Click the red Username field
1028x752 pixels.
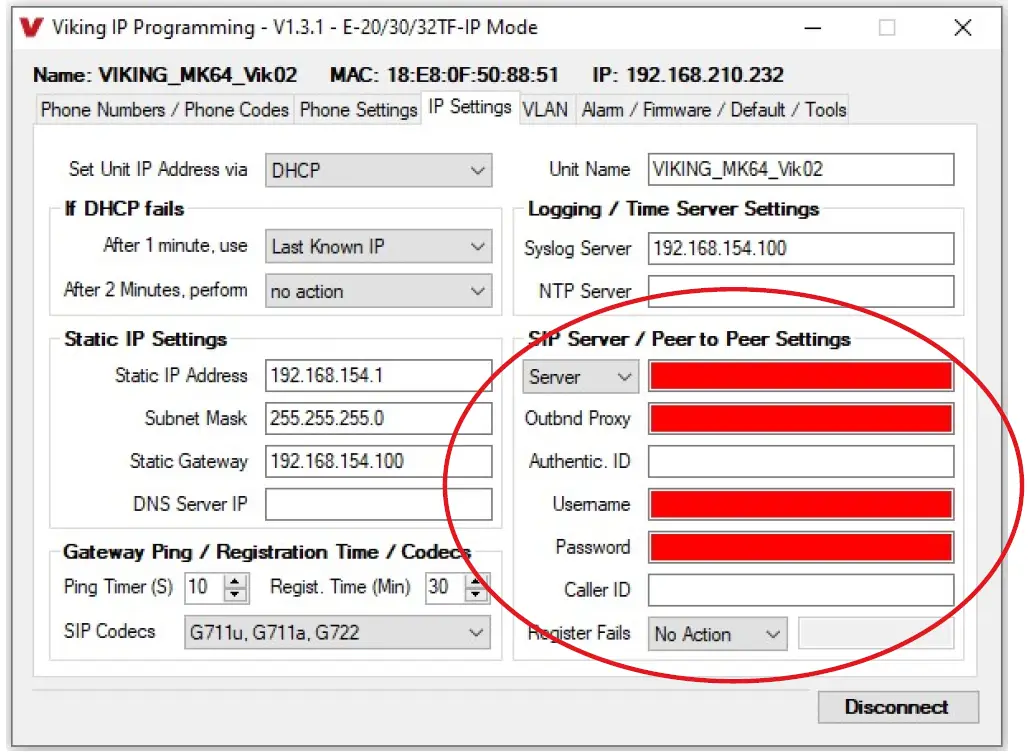click(x=801, y=505)
